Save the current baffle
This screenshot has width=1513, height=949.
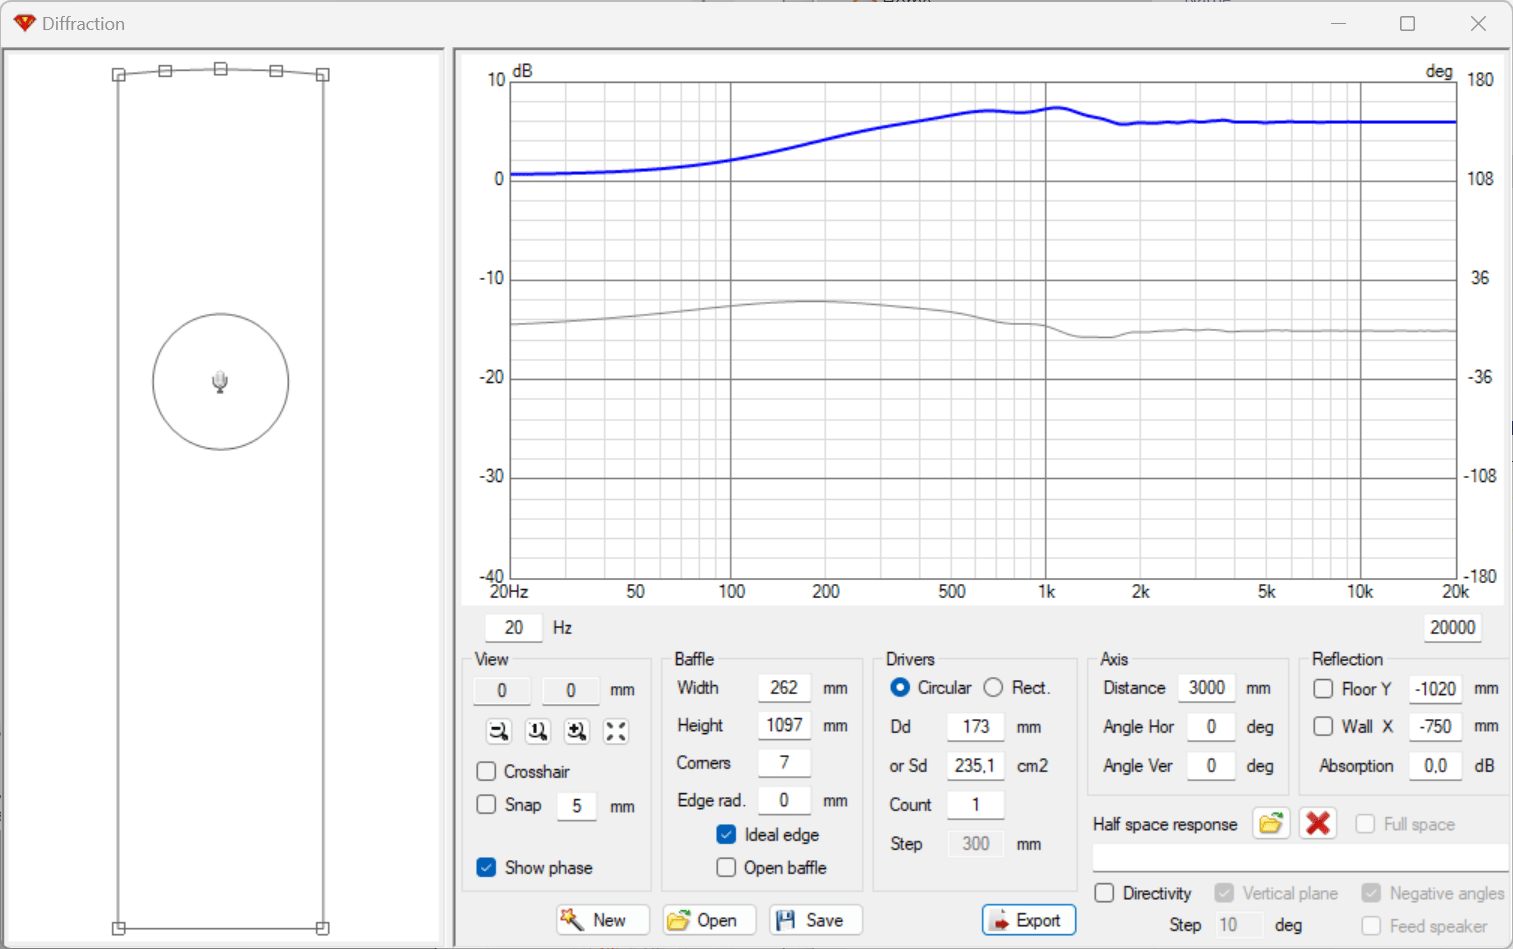(x=816, y=920)
